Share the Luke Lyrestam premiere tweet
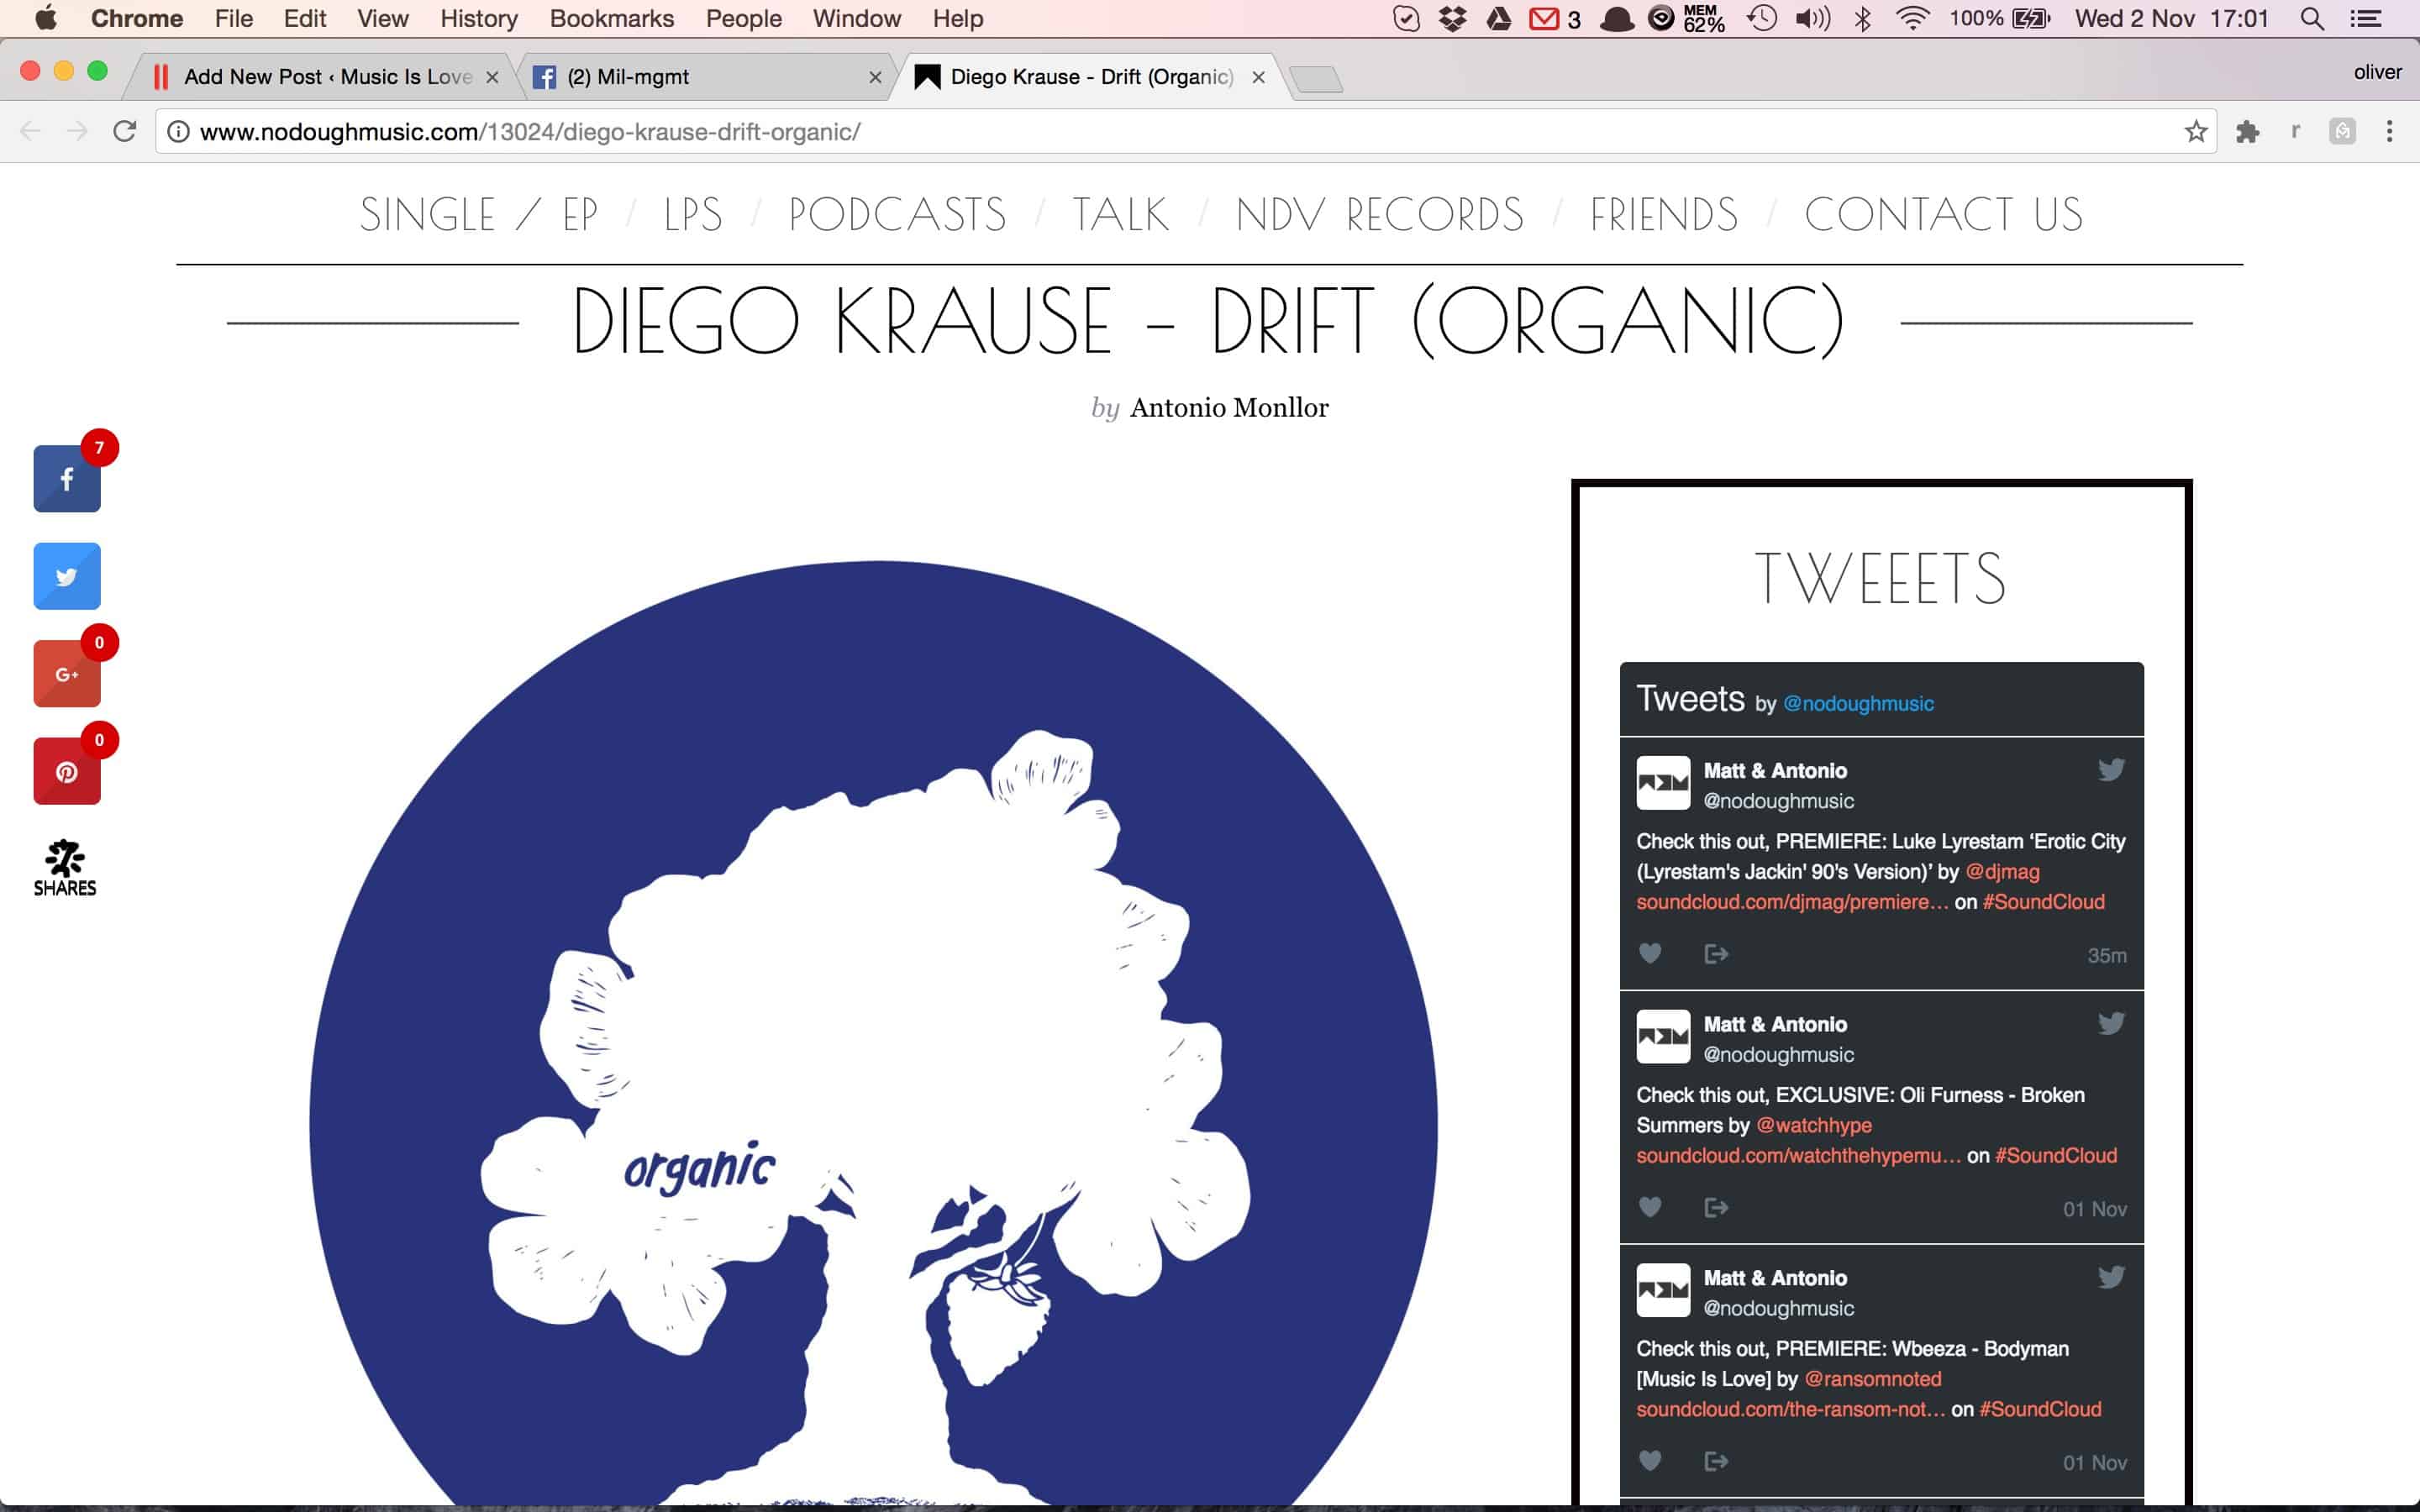This screenshot has height=1512, width=2420. (x=1716, y=953)
